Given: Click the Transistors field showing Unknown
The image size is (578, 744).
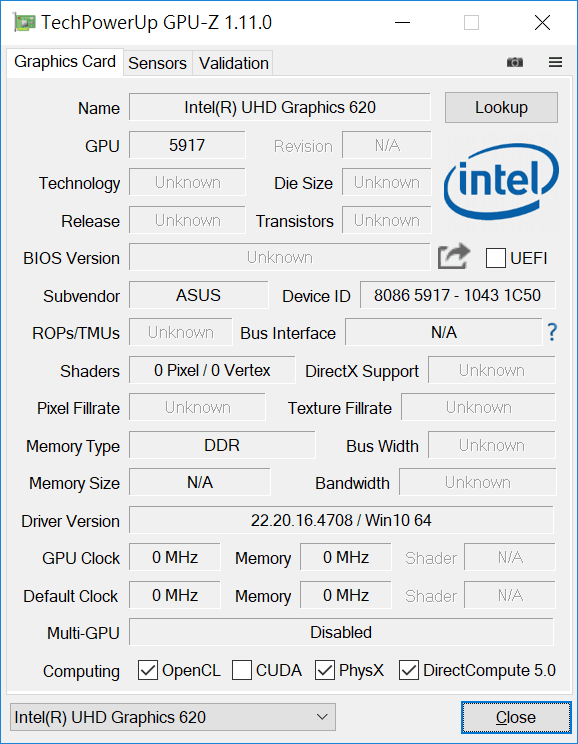Looking at the screenshot, I should pos(387,220).
